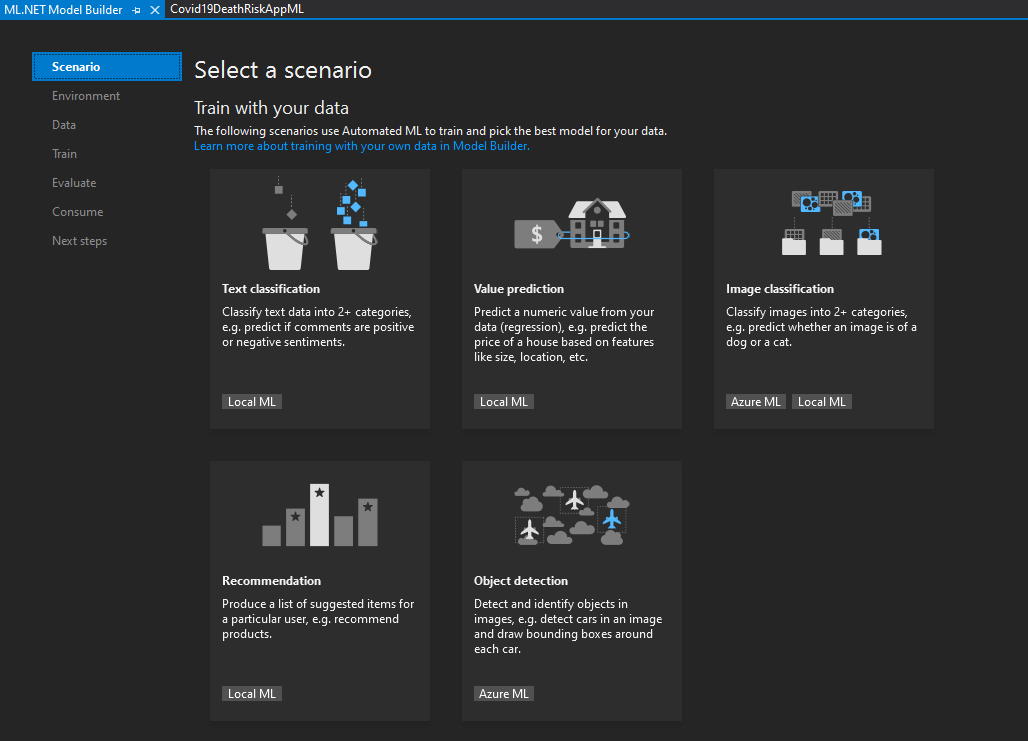Image resolution: width=1028 pixels, height=741 pixels.
Task: Click the Image classification folders icon
Action: [x=831, y=222]
